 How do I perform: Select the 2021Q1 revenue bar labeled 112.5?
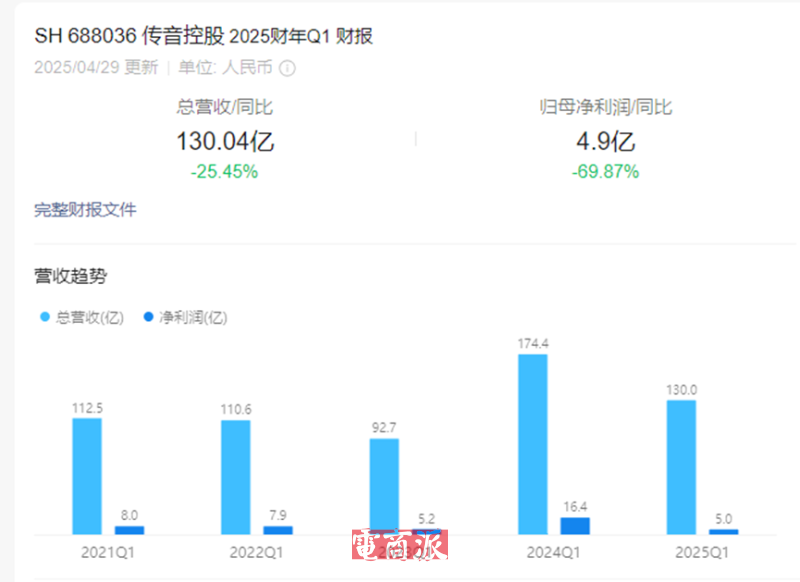pyautogui.click(x=87, y=476)
